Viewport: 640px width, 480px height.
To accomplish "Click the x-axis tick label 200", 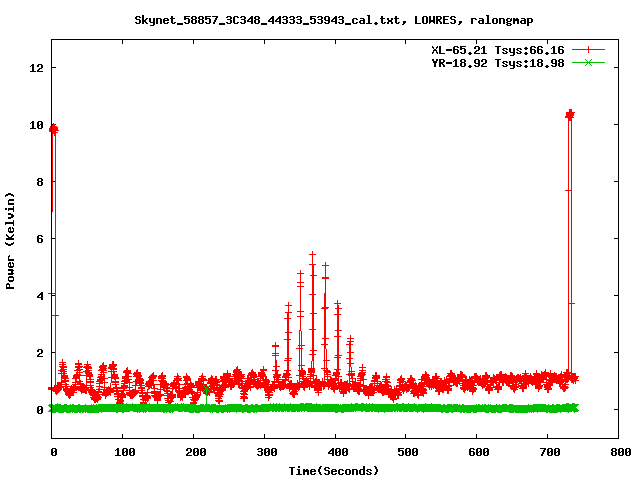I will [x=196, y=452].
